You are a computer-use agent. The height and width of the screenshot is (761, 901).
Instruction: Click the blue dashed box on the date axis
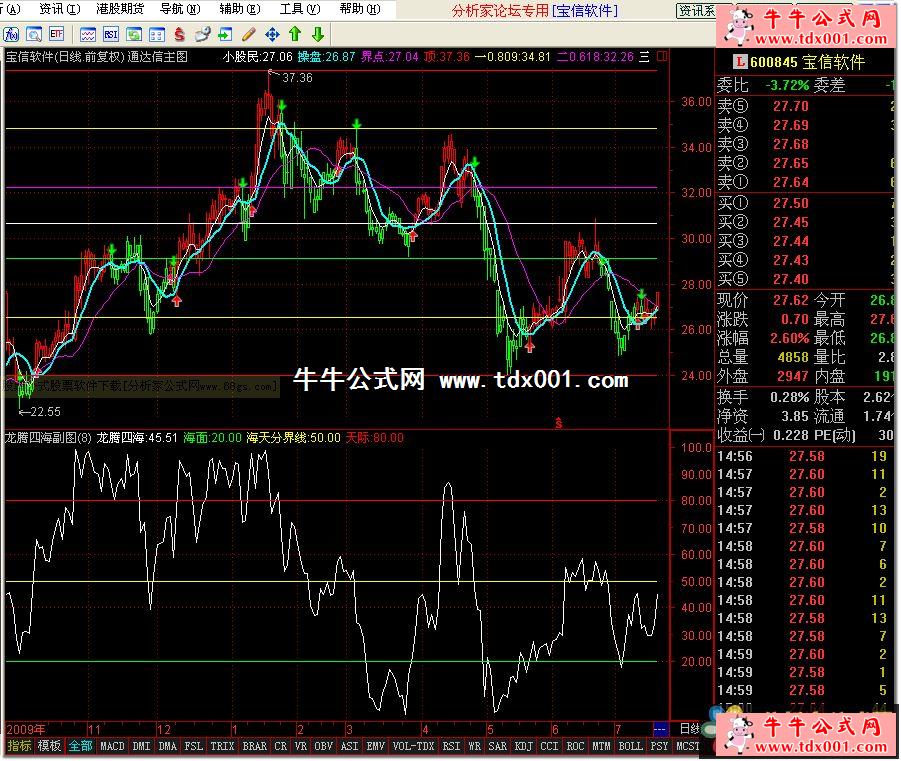[660, 729]
